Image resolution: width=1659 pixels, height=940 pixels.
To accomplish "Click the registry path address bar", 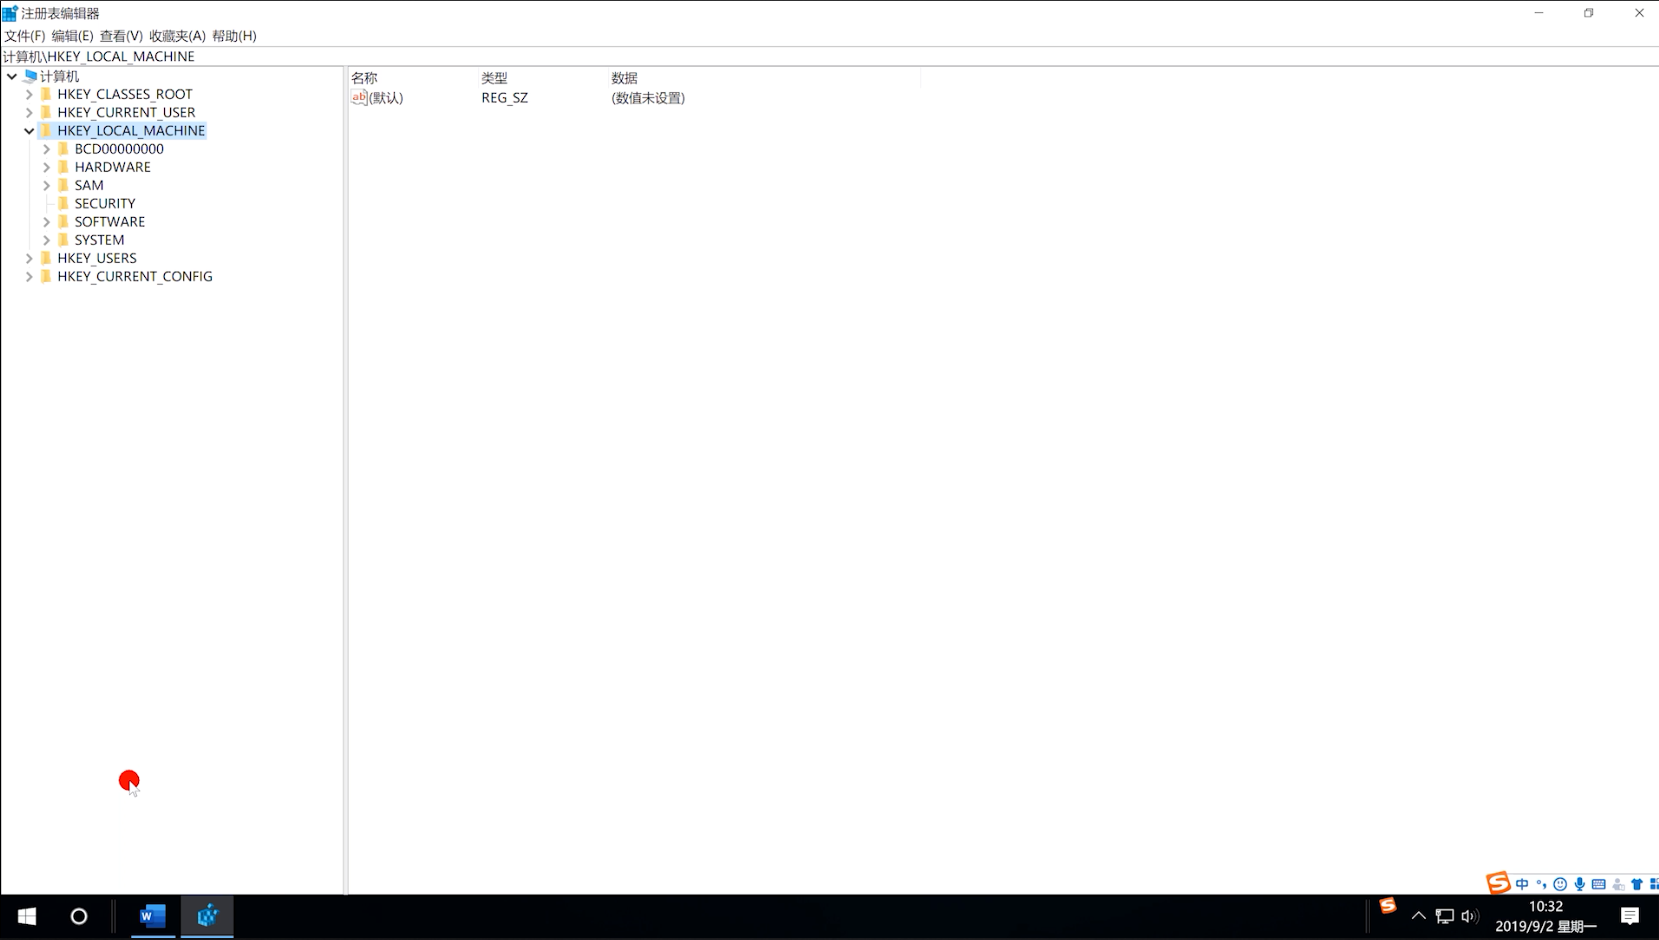I will point(829,57).
